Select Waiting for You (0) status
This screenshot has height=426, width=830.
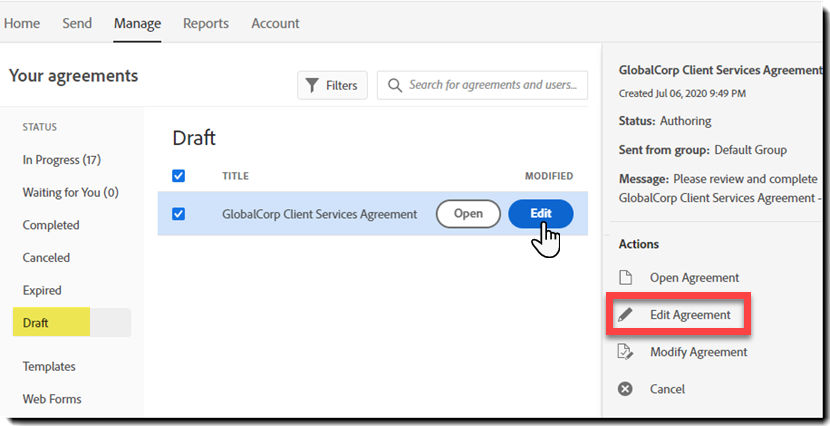pyautogui.click(x=70, y=193)
